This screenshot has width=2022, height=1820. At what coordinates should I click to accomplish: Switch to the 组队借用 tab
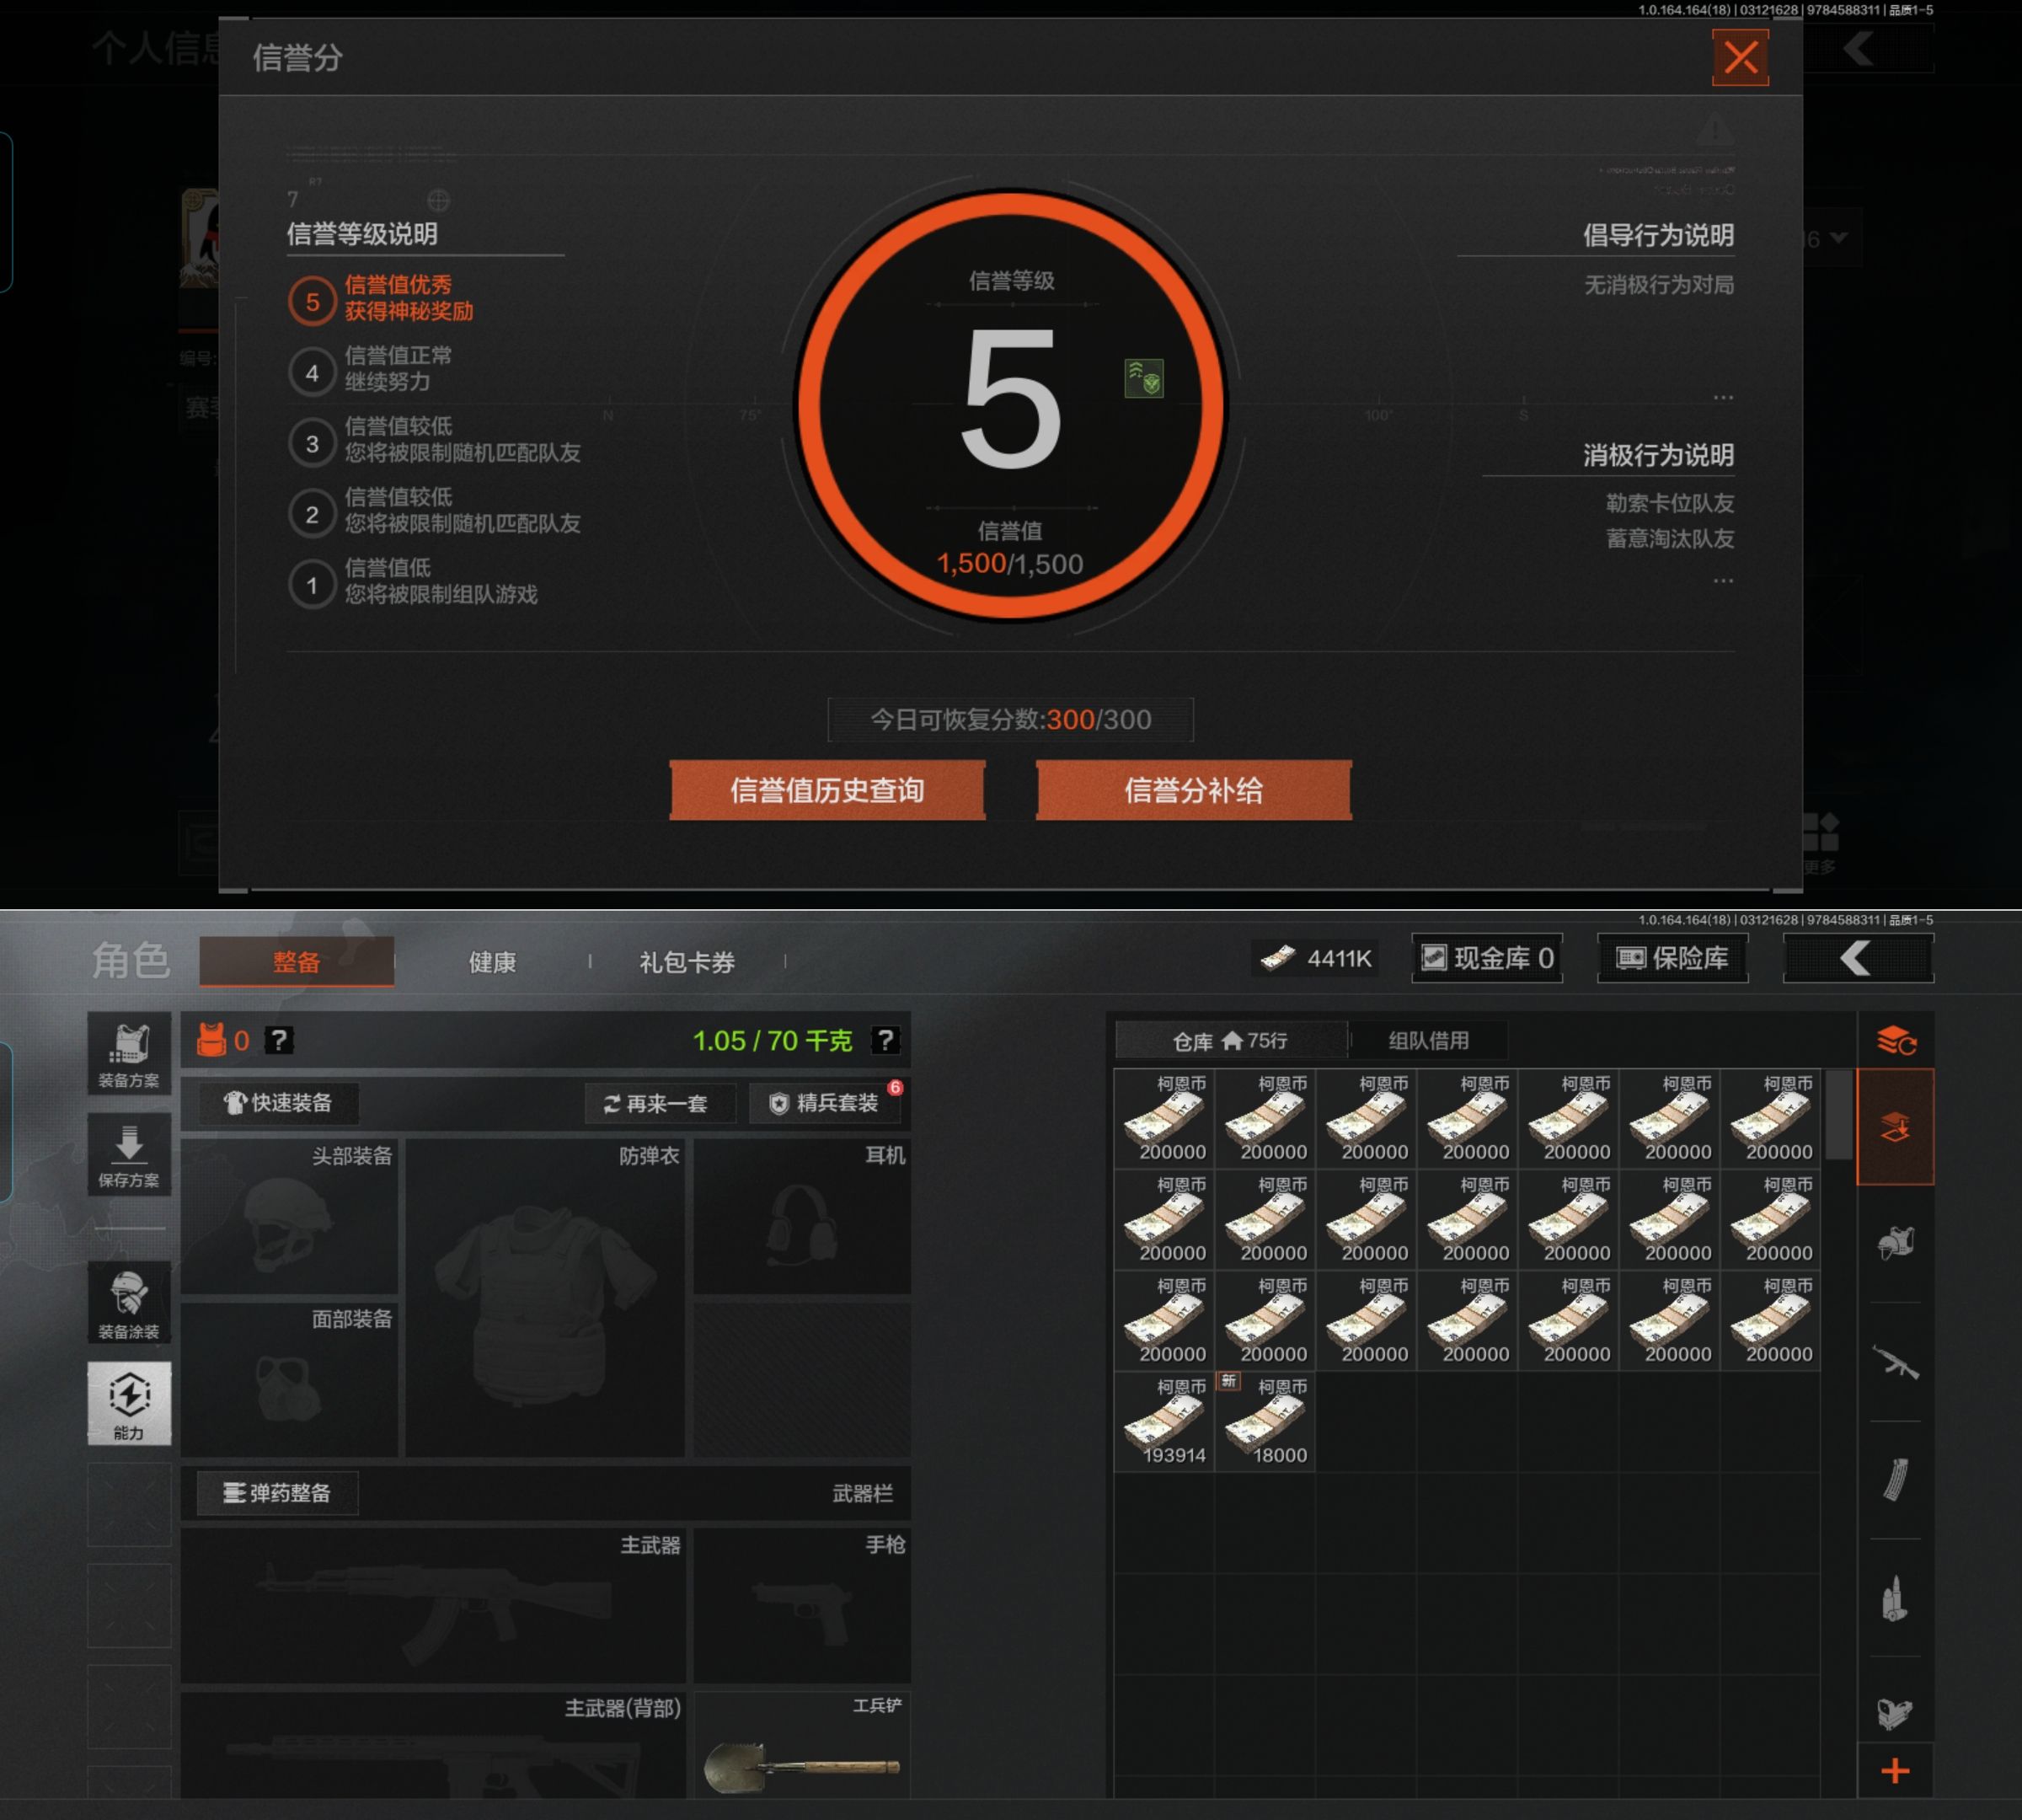pyautogui.click(x=1428, y=1041)
